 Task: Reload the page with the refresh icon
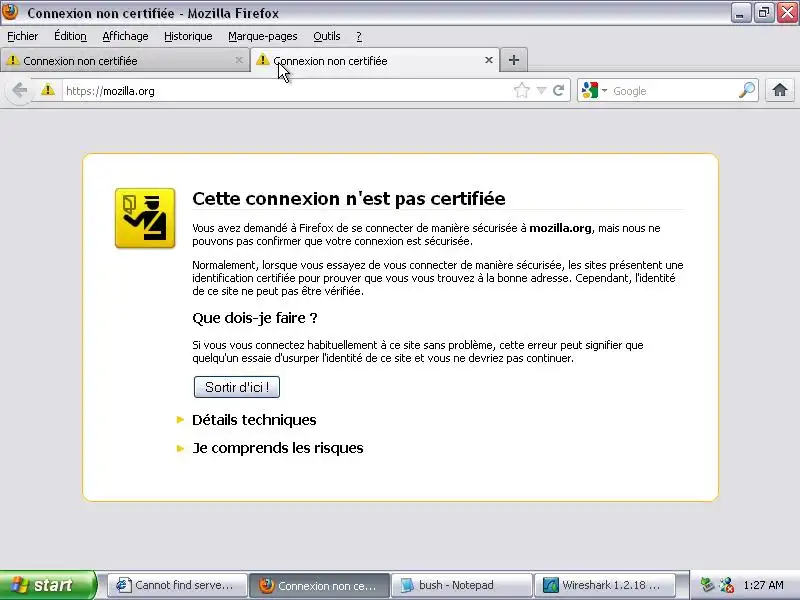[x=559, y=91]
